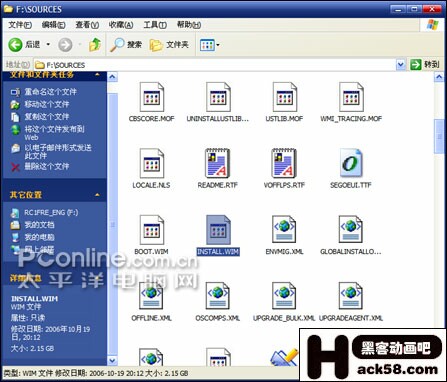Screen dimensions: 447x382
Task: Click Move this file (移动这个文件)
Action: 40,104
